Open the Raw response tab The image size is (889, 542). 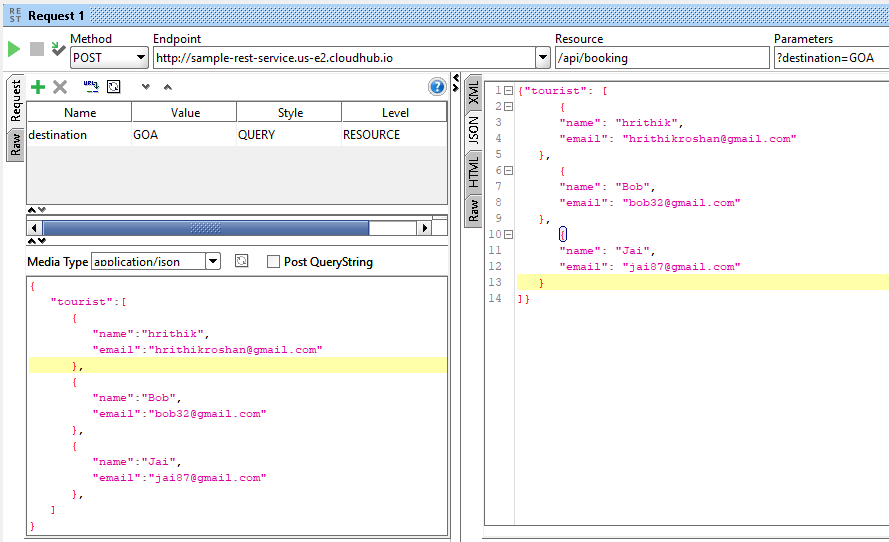tap(473, 210)
